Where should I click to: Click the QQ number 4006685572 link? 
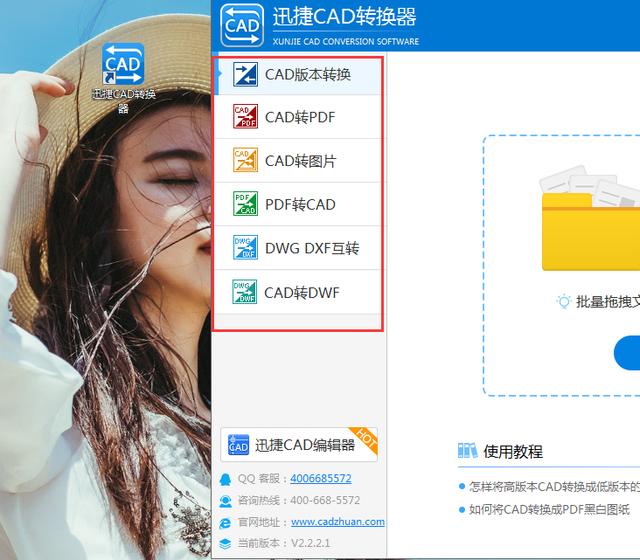[x=321, y=478]
